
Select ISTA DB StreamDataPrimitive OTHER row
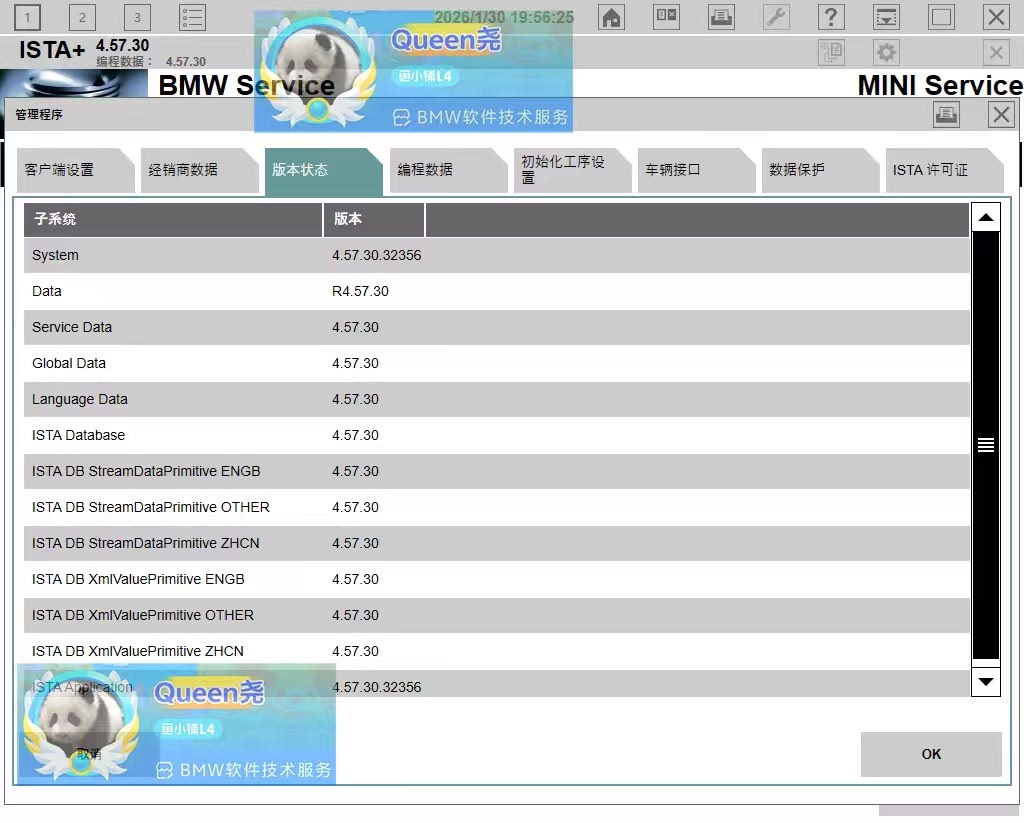coord(496,507)
